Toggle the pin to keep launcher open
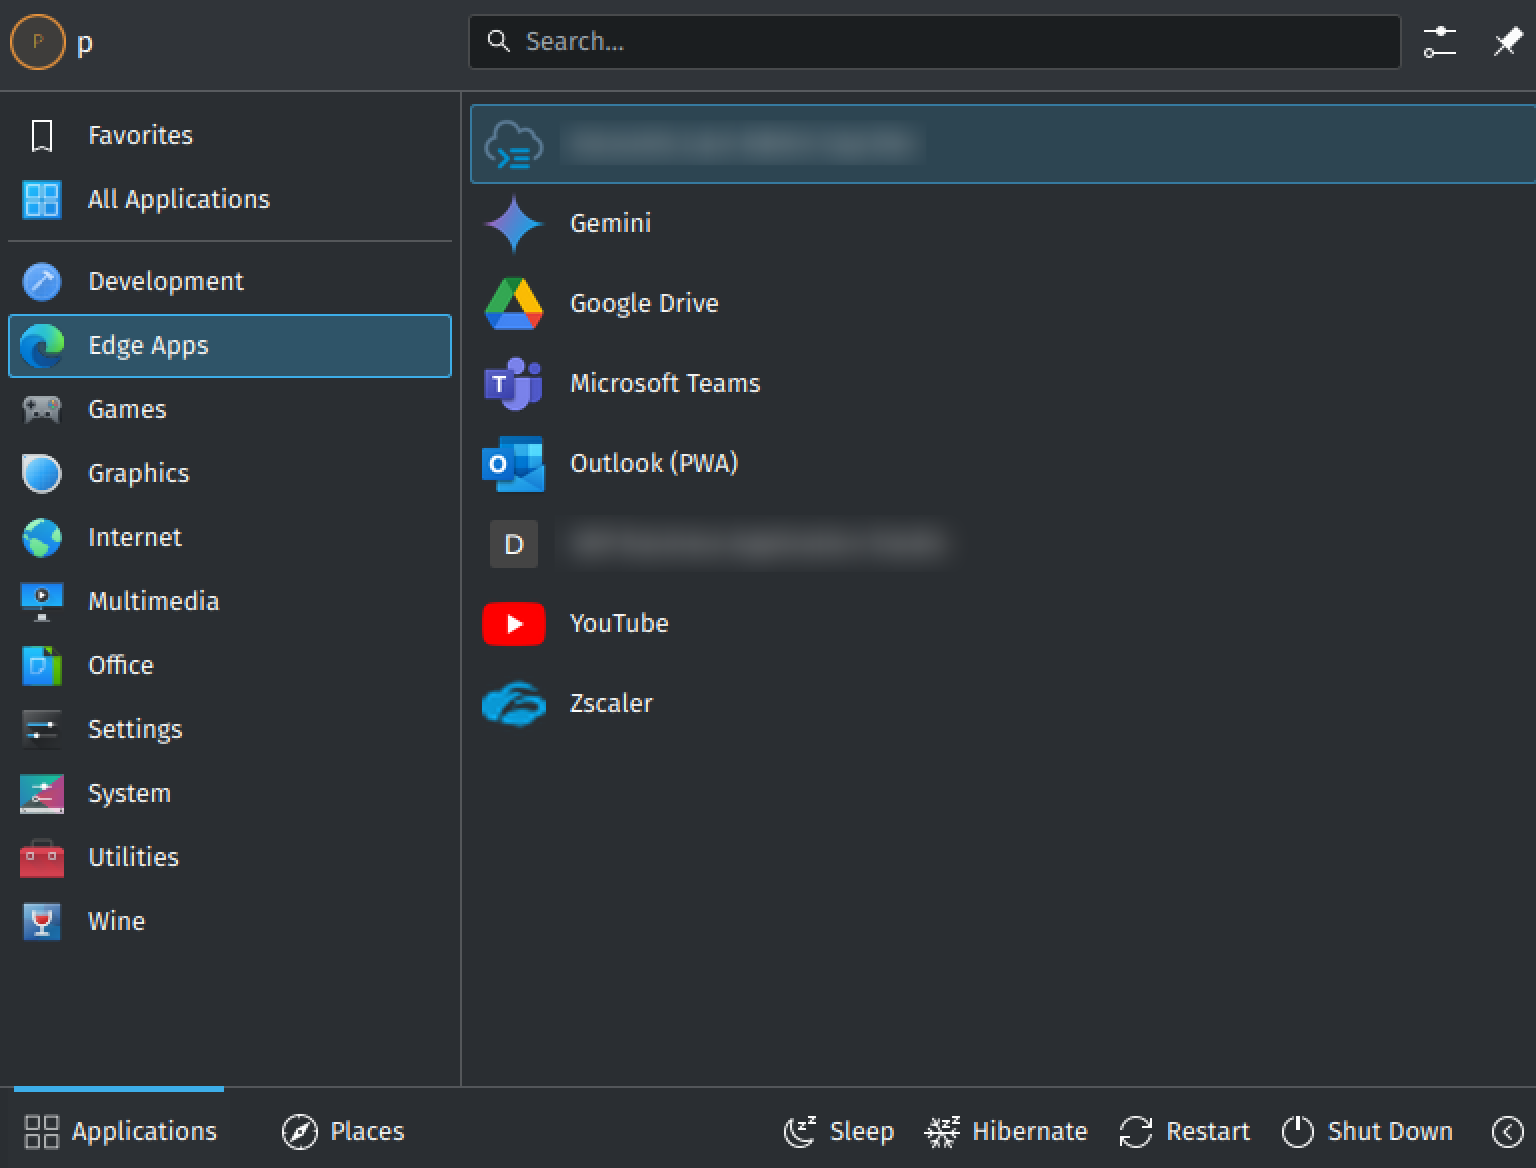 (x=1507, y=42)
